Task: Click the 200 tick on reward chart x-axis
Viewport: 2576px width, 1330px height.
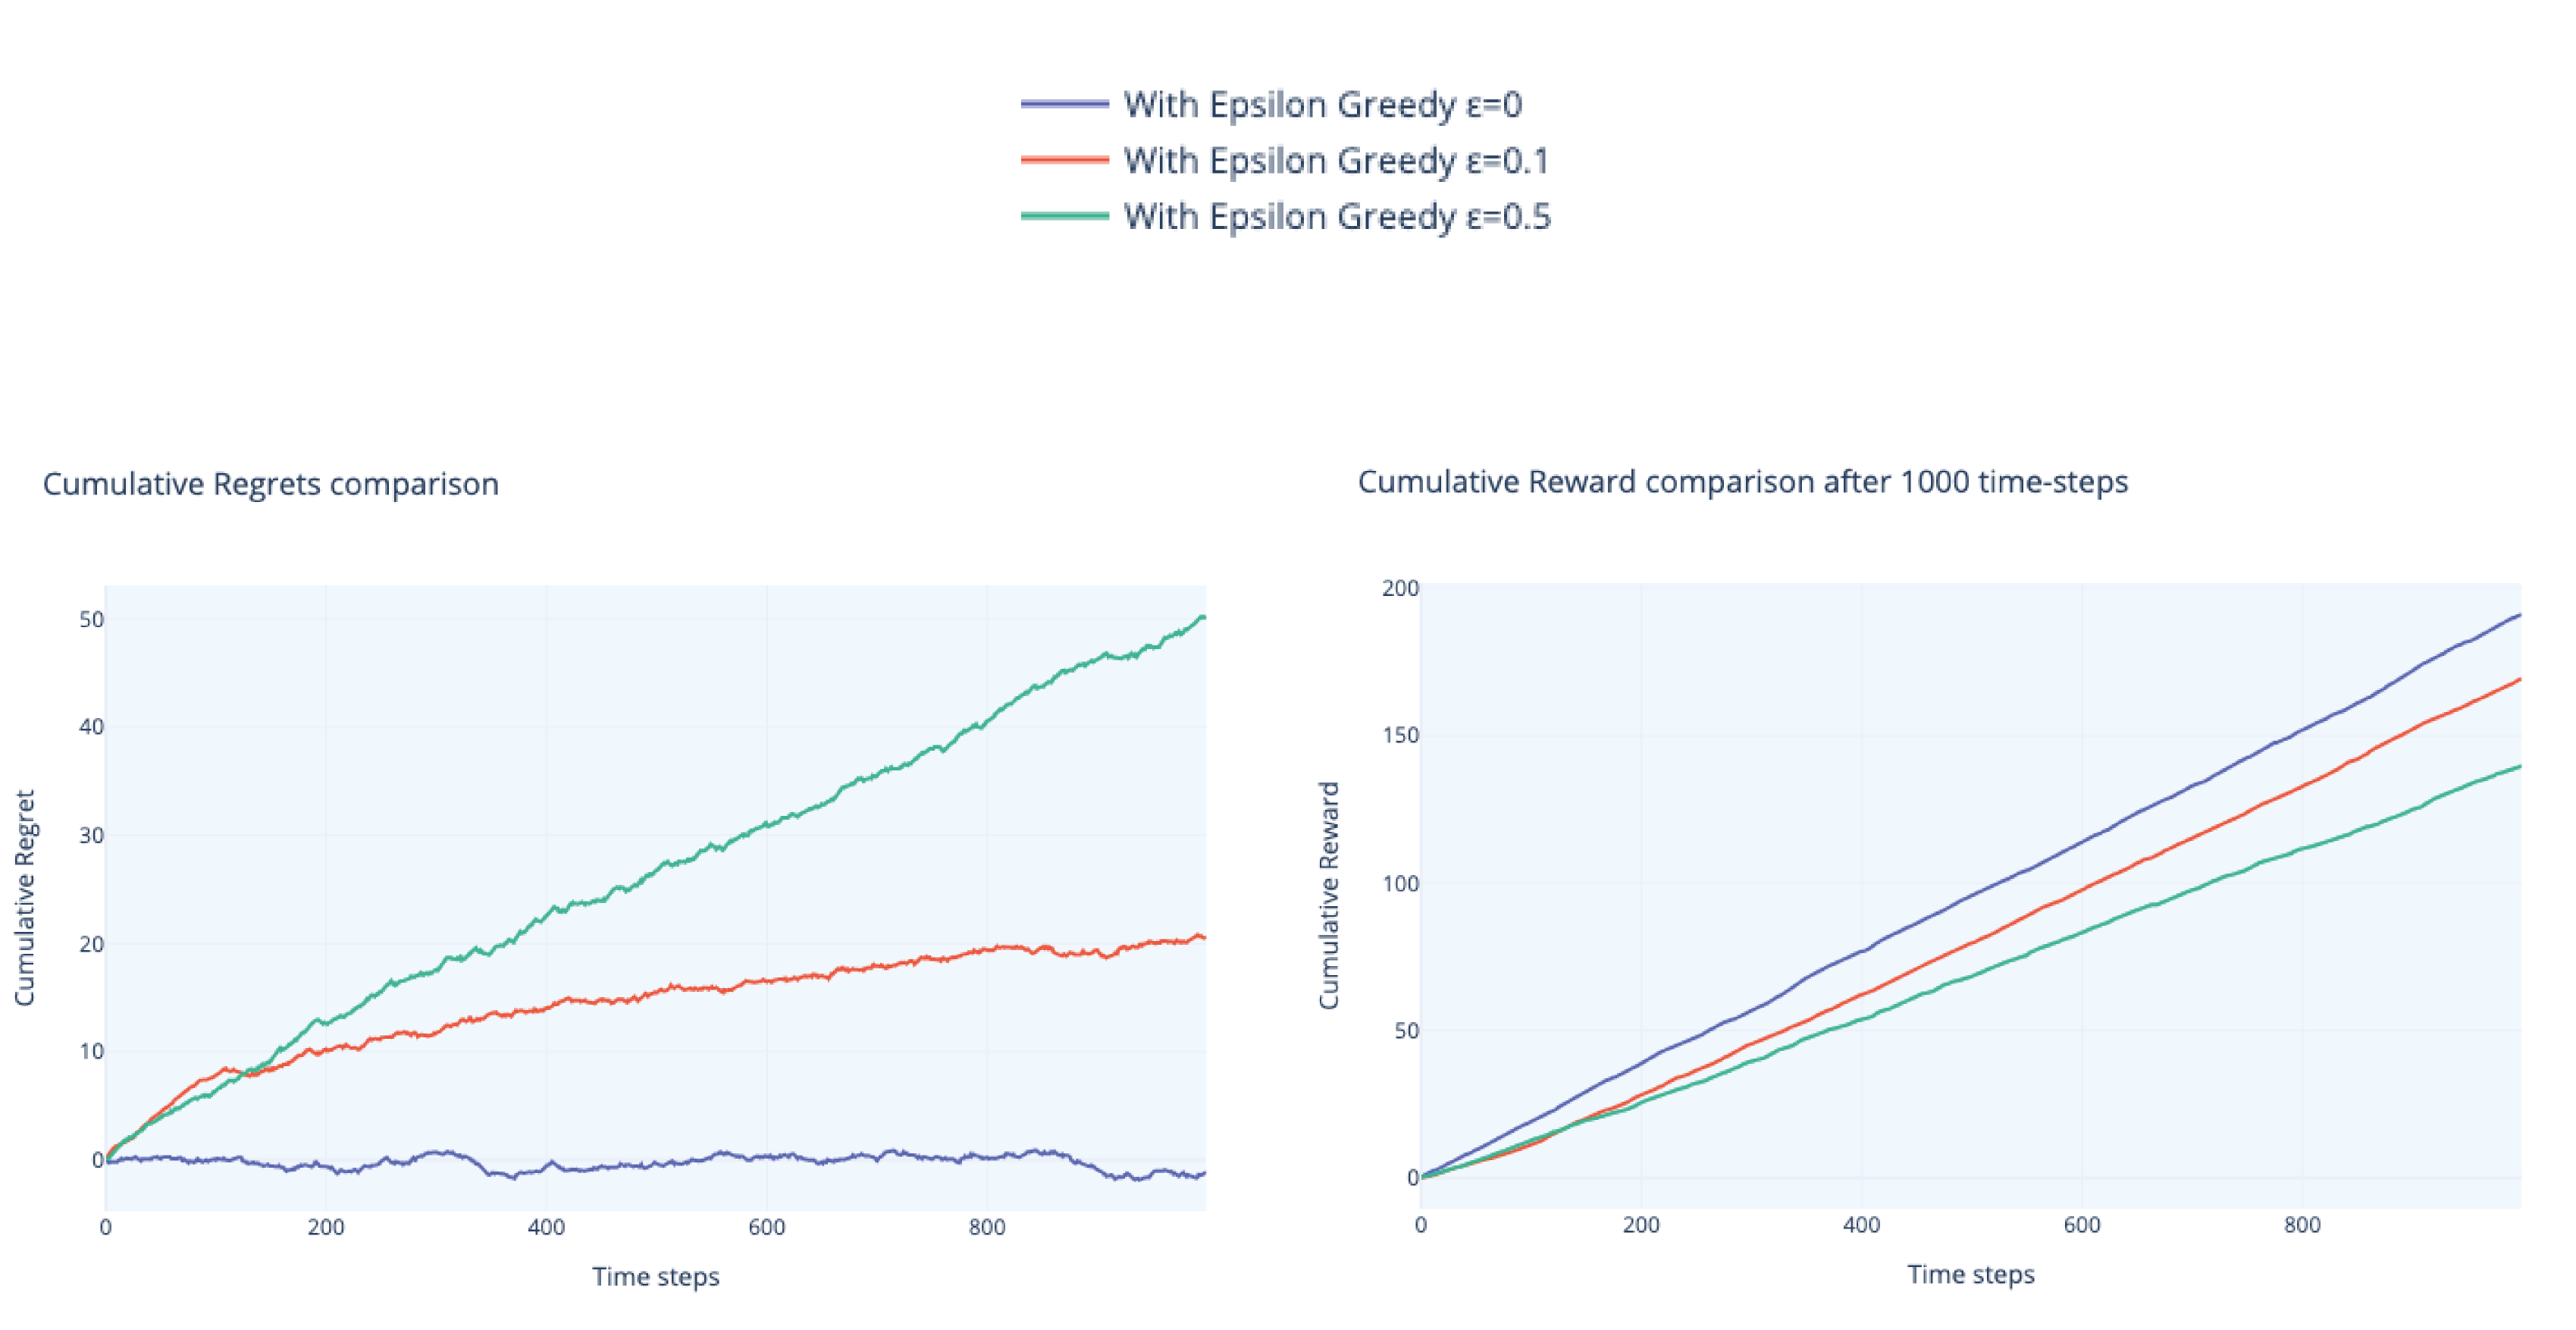Action: pyautogui.click(x=1641, y=1225)
